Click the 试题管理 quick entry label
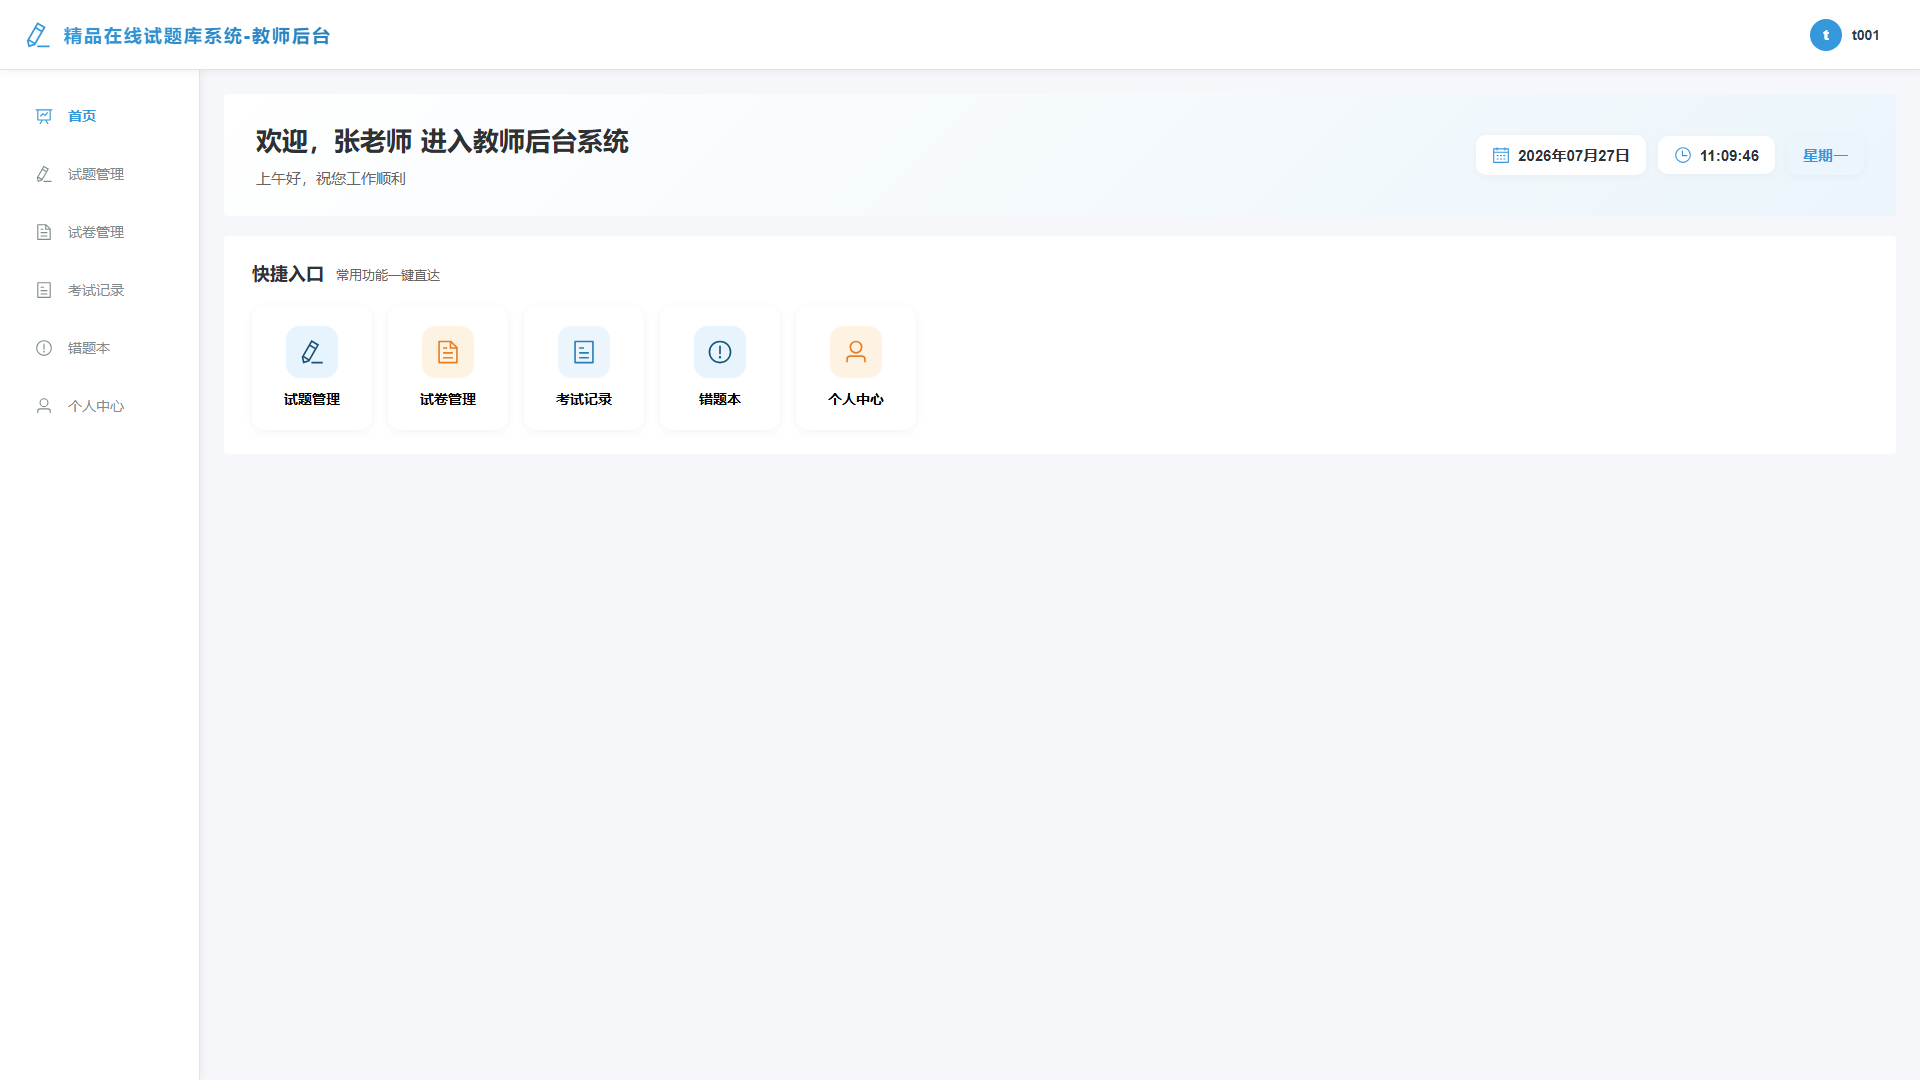The width and height of the screenshot is (1920, 1080). point(312,399)
